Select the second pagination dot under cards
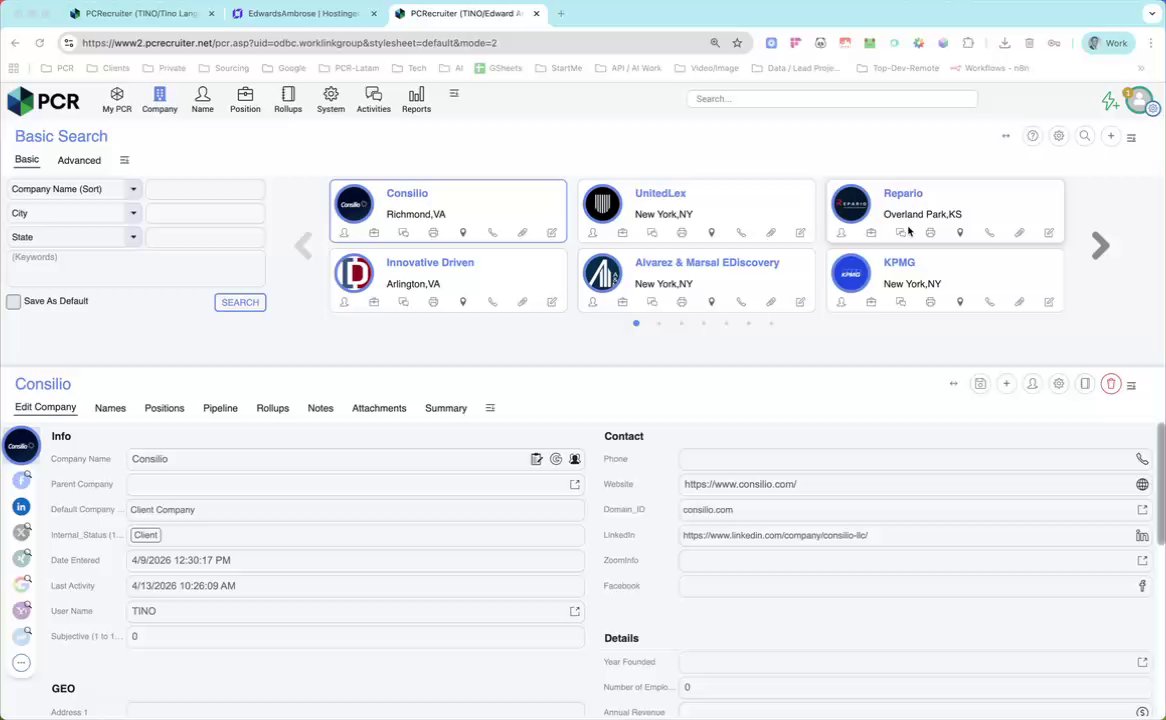1166x720 pixels. [659, 324]
